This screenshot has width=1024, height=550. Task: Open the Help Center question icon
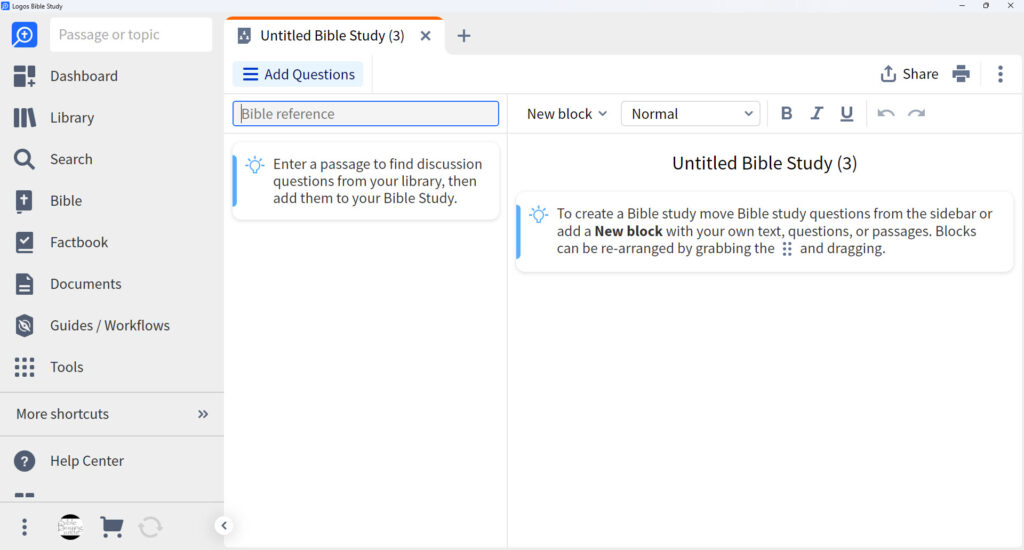click(24, 461)
